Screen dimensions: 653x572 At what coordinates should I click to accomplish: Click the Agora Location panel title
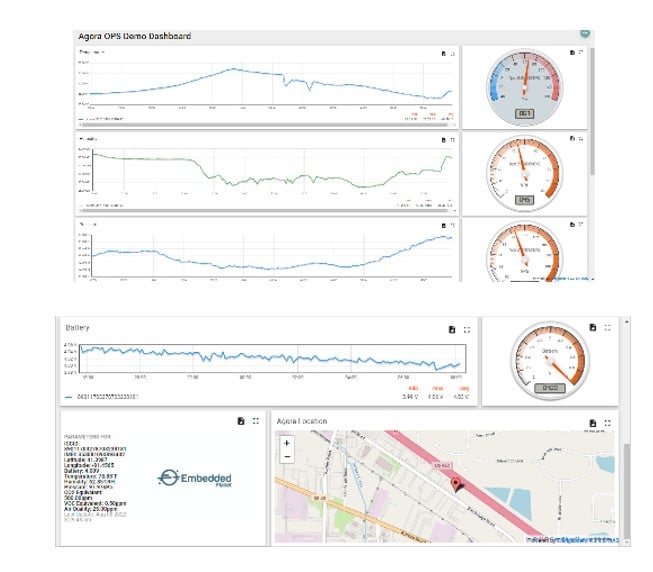click(302, 421)
